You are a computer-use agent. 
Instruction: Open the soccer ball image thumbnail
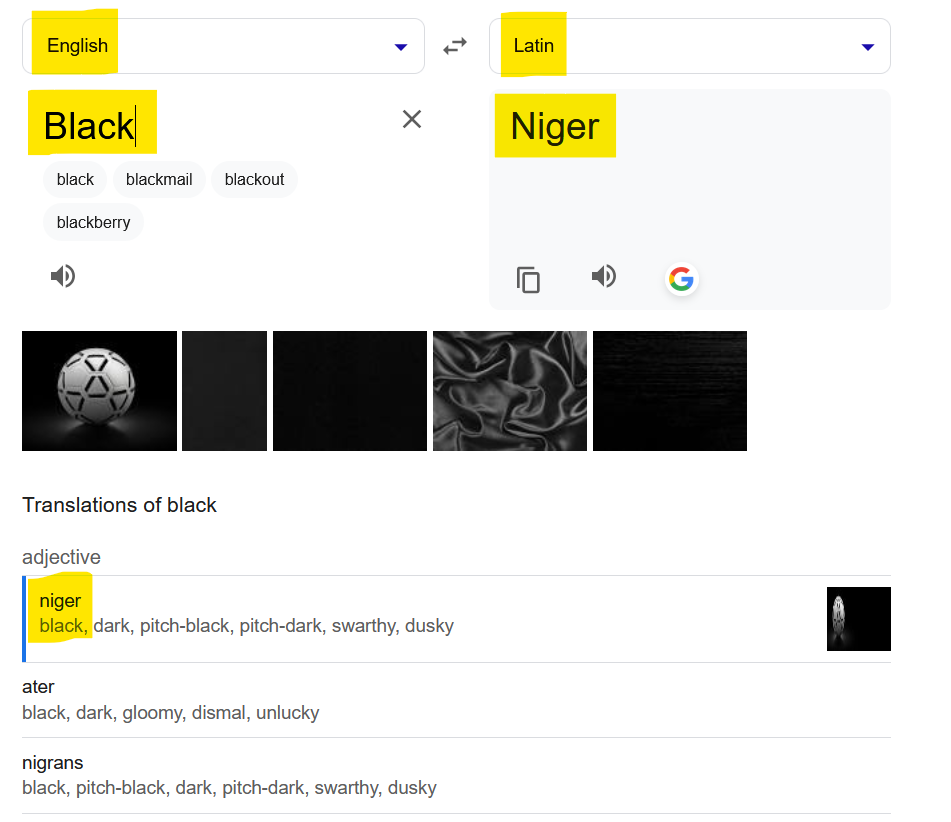pos(99,391)
